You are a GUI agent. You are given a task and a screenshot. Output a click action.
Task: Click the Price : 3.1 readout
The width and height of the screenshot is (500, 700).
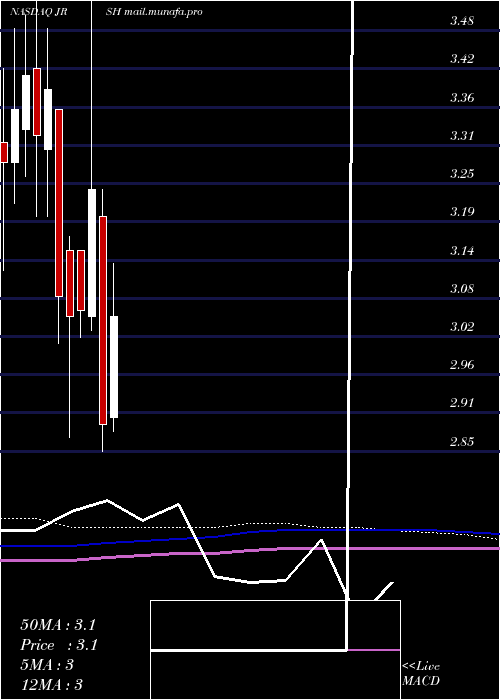point(59,645)
